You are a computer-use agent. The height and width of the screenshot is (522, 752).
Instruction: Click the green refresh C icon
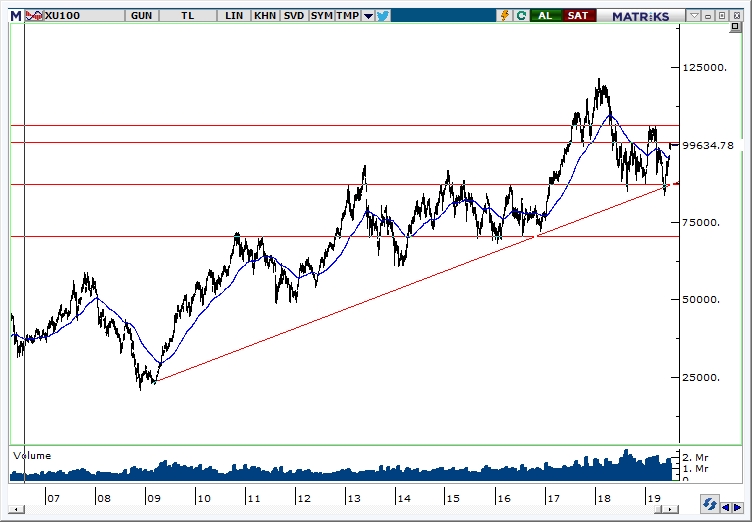click(x=521, y=16)
